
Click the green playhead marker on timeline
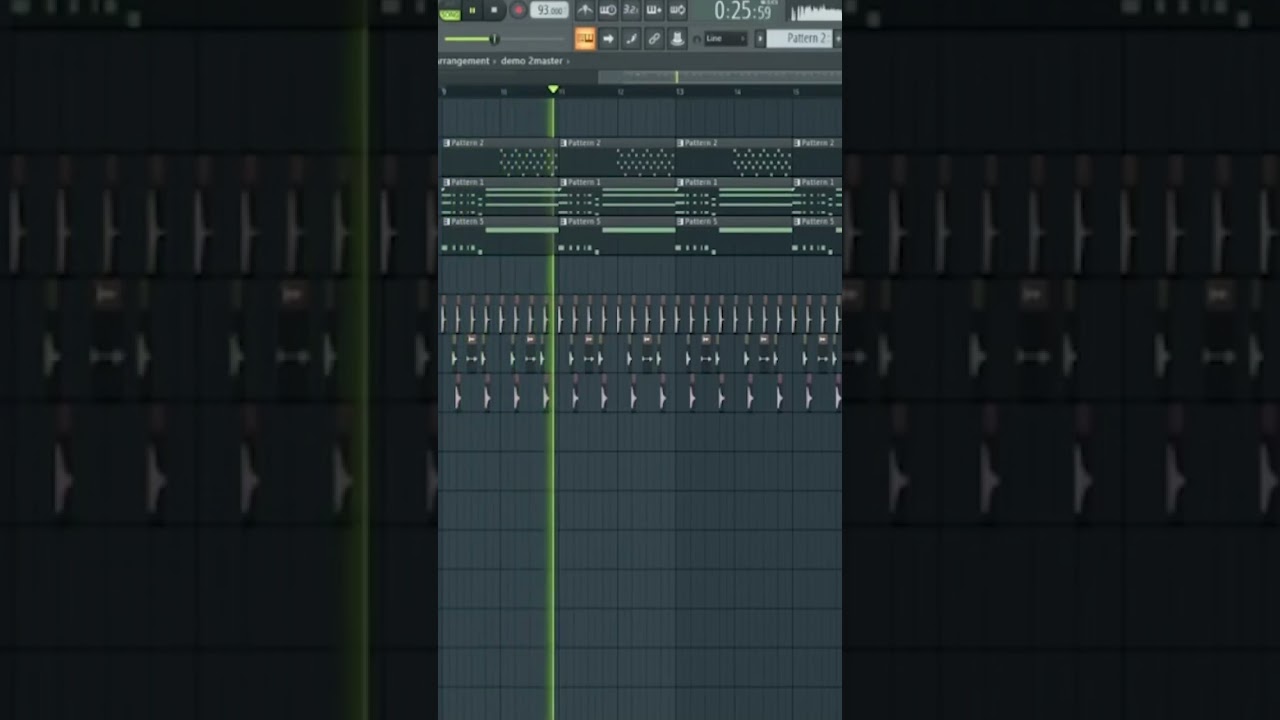point(553,90)
